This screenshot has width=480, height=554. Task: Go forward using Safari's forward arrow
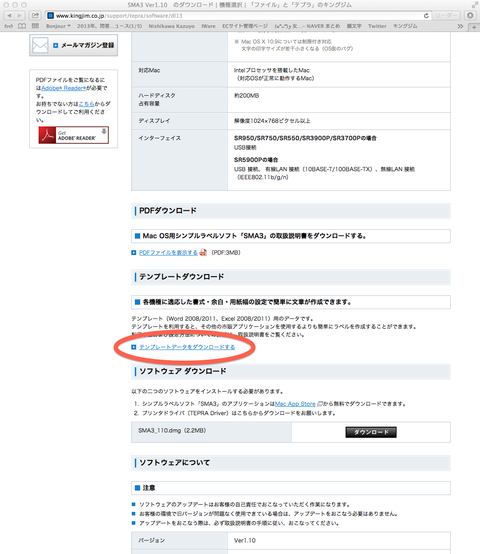(x=20, y=16)
